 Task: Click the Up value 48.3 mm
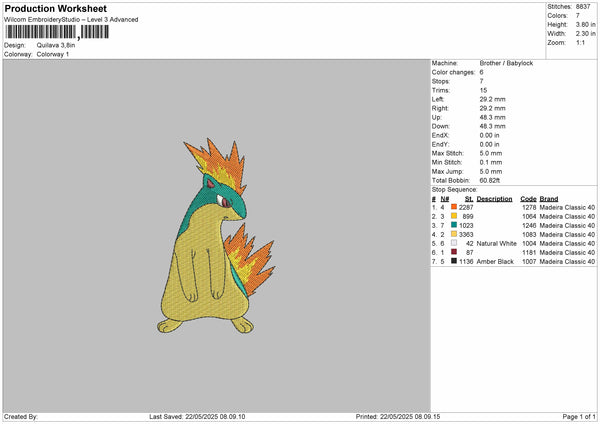pos(492,117)
